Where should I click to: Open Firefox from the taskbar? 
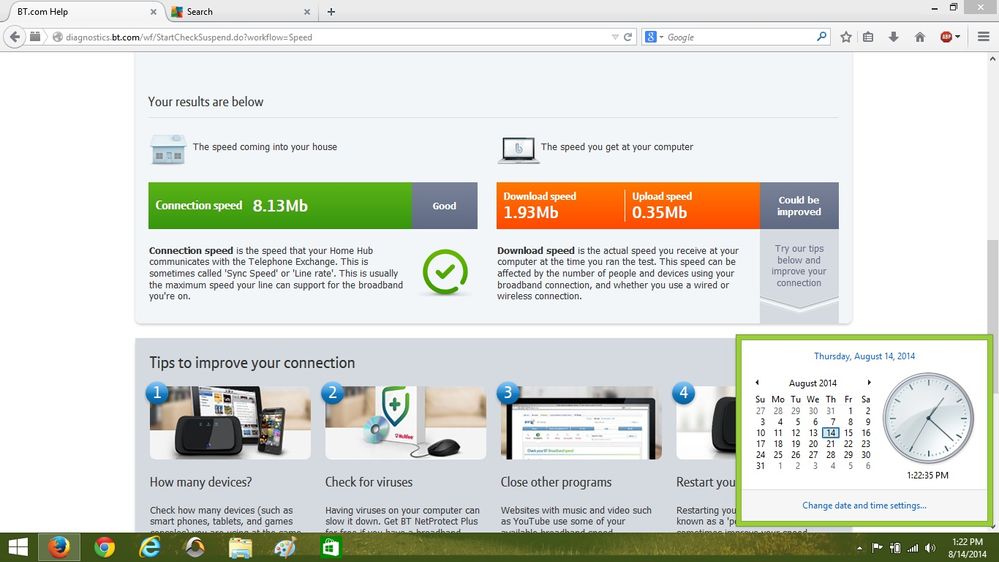pyautogui.click(x=59, y=547)
